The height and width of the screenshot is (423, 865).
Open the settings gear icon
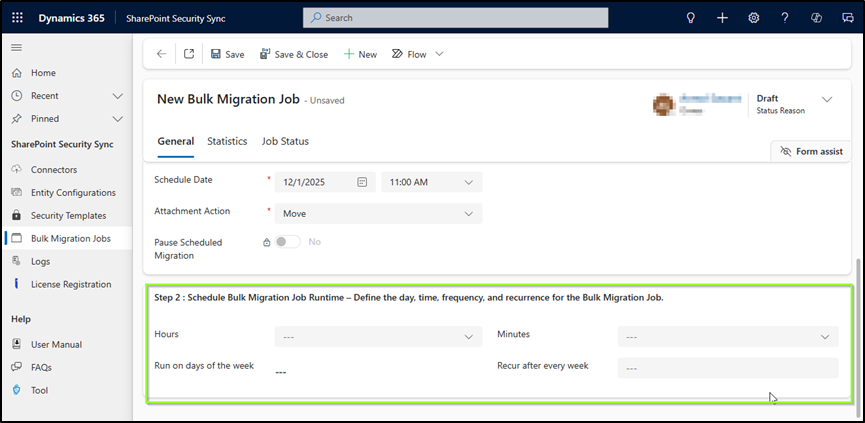tap(754, 18)
